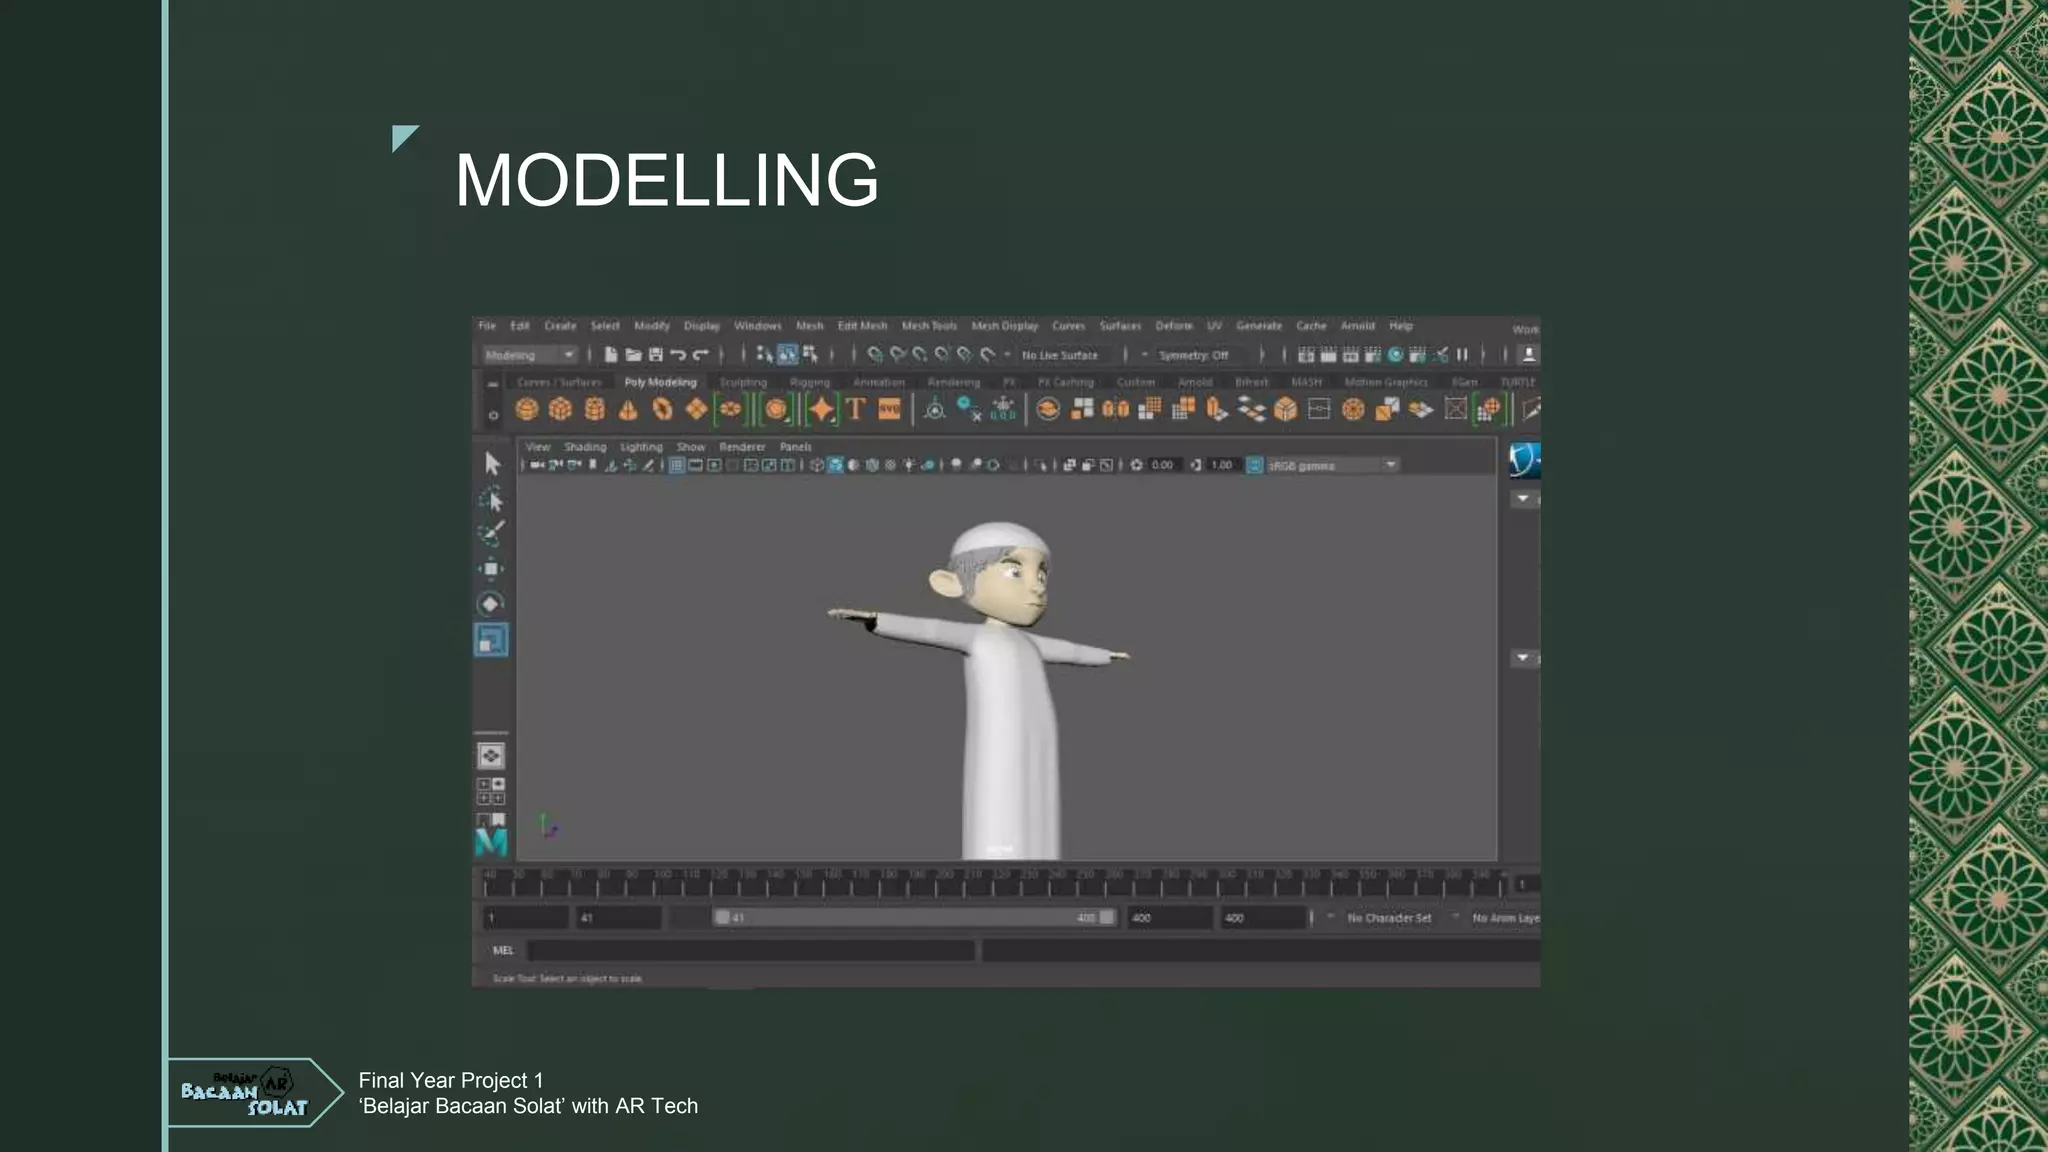
Task: Click the No Character Set button
Action: point(1388,918)
